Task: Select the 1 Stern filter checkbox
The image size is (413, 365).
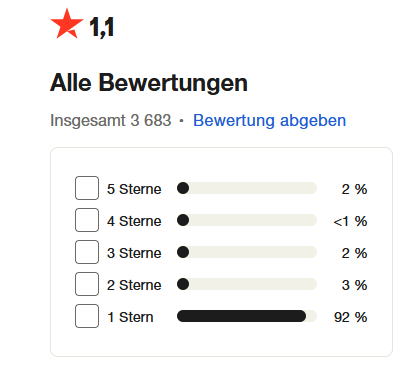Action: (x=87, y=316)
